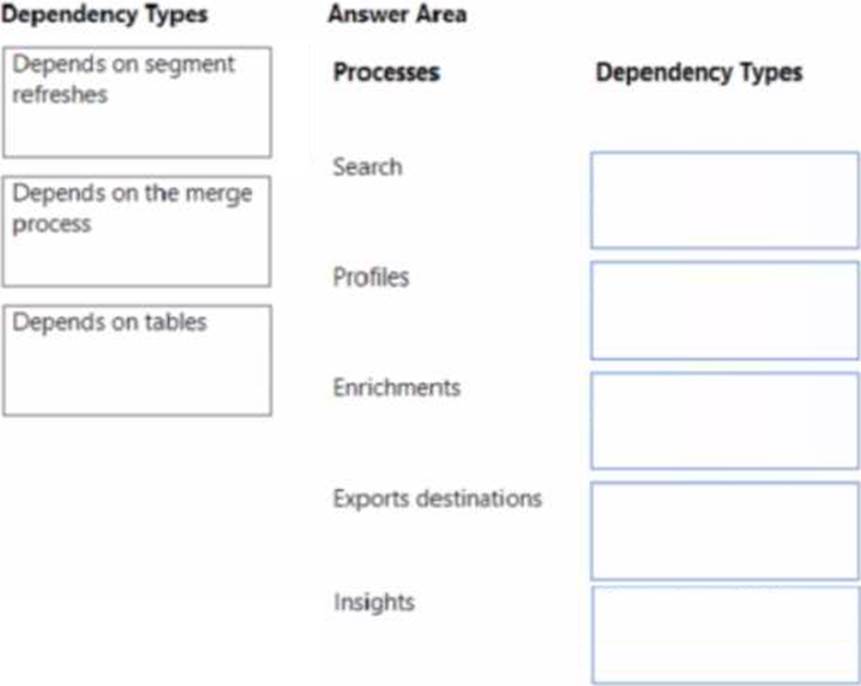Select the Exports destinations answer box
The height and width of the screenshot is (686, 861).
(x=725, y=531)
